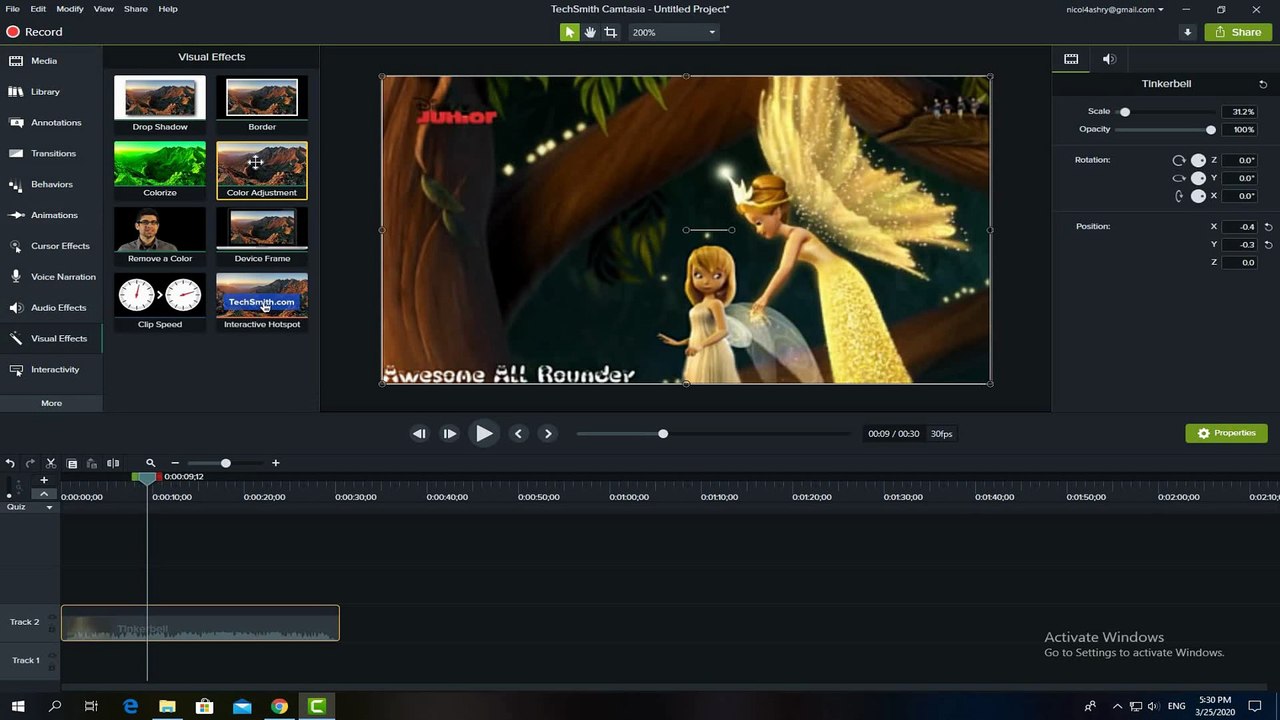Click the green Properties button

coord(1227,433)
